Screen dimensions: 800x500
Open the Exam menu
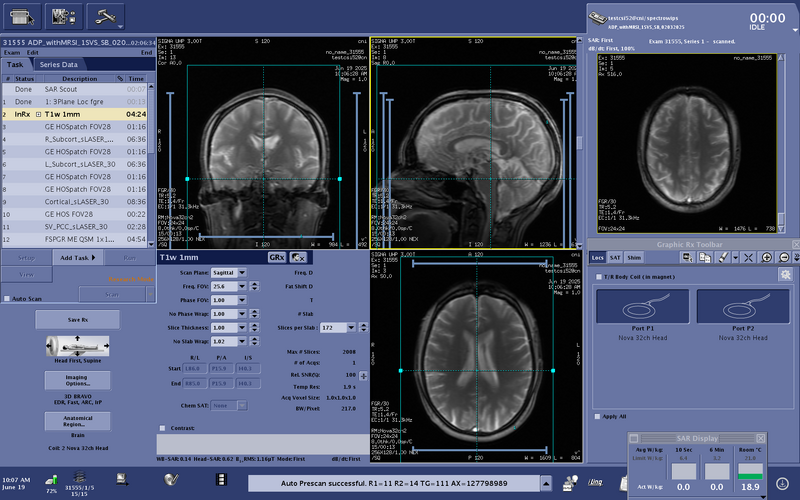point(12,53)
